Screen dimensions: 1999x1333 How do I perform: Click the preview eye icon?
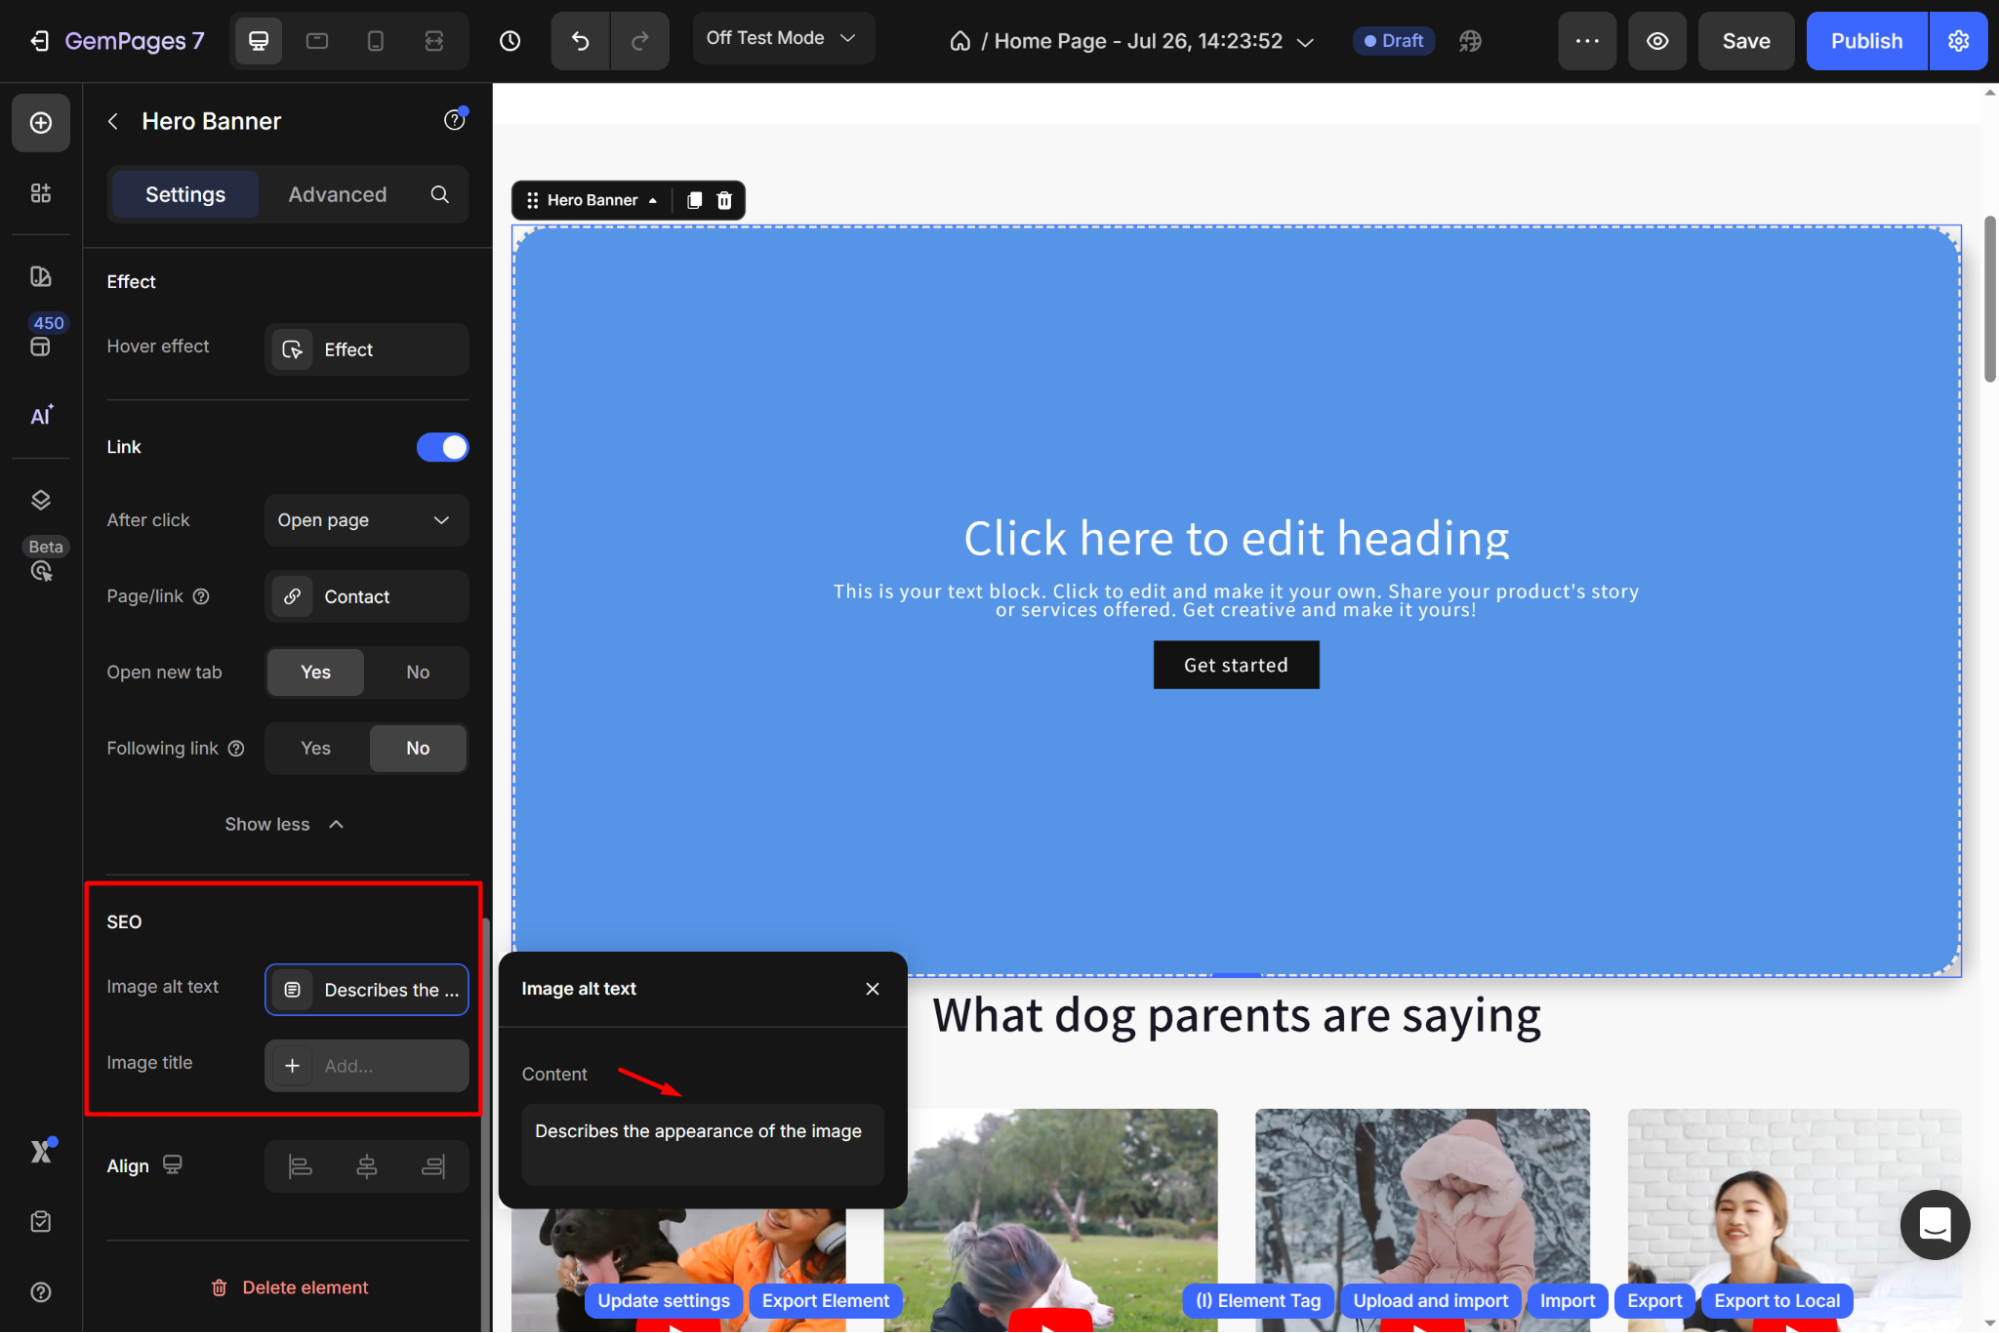point(1657,41)
